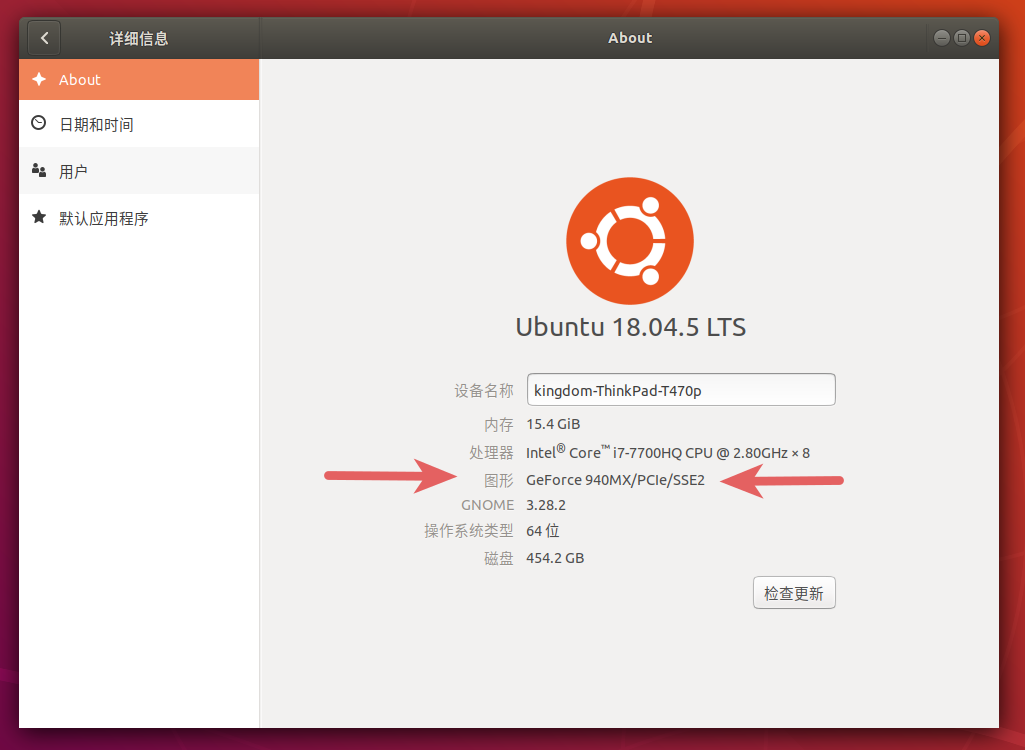Go back using the header arrow button
Viewport: 1025px width, 750px height.
tap(44, 38)
